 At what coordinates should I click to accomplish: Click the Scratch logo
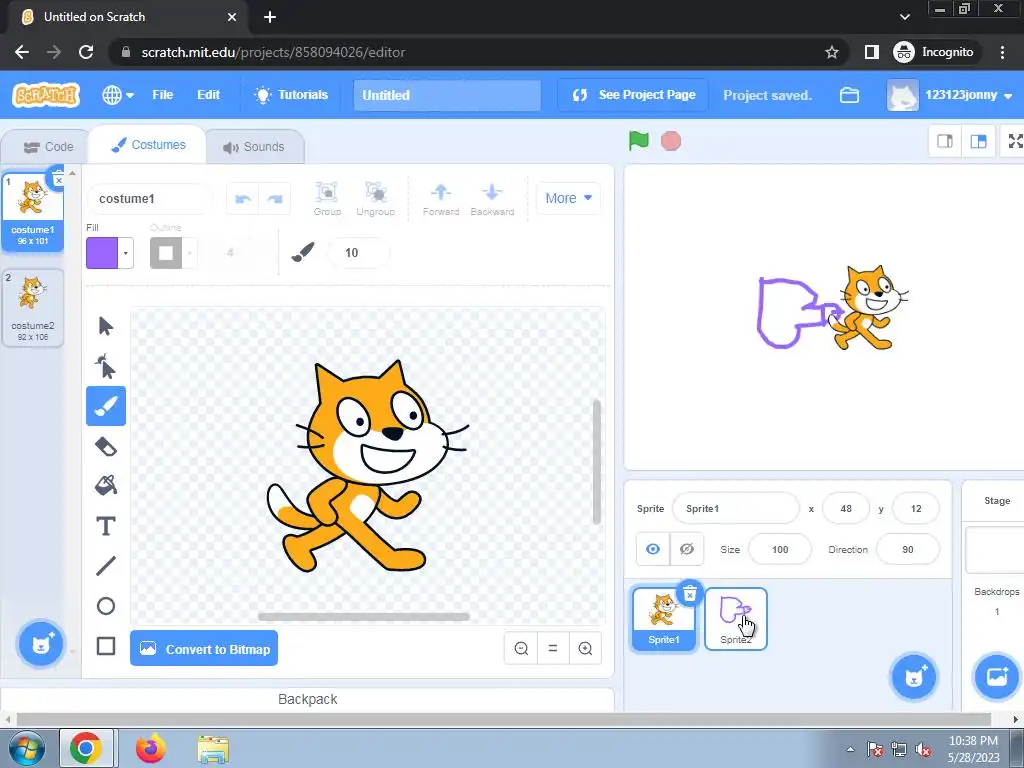pyautogui.click(x=46, y=95)
